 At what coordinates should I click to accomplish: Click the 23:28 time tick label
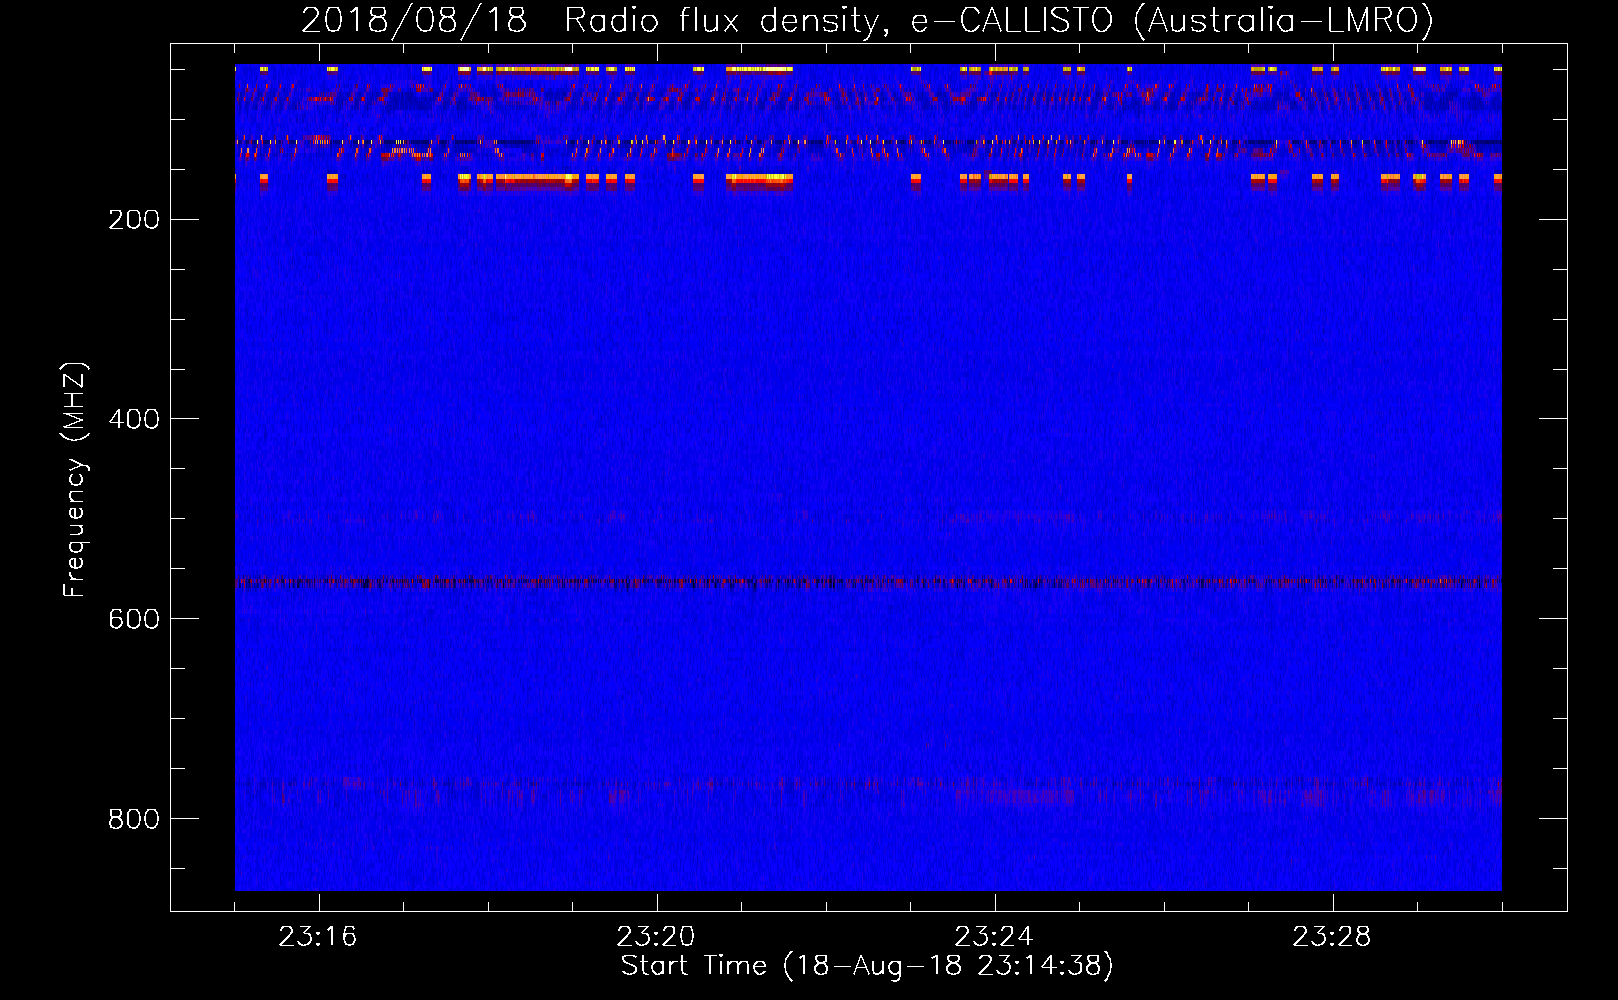(1332, 937)
